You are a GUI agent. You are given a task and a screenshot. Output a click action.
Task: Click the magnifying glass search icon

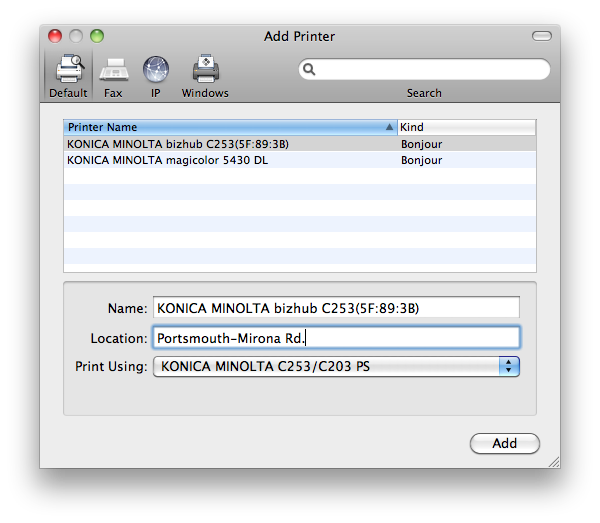pos(308,69)
